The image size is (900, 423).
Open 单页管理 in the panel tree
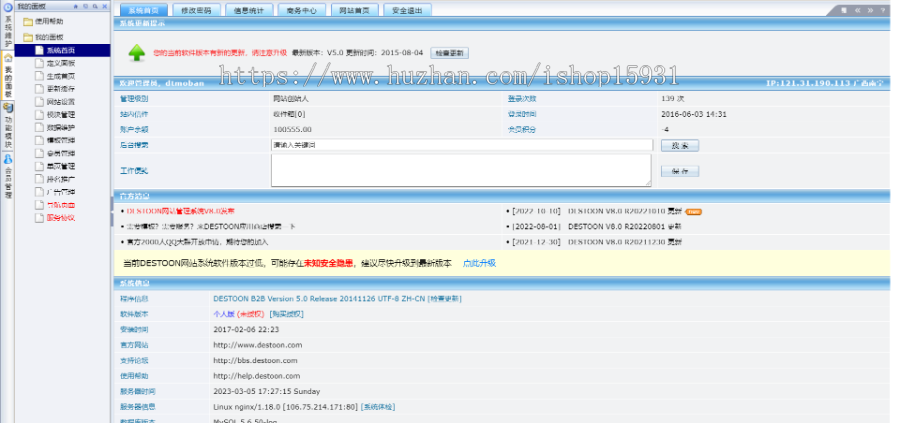pyautogui.click(x=61, y=166)
